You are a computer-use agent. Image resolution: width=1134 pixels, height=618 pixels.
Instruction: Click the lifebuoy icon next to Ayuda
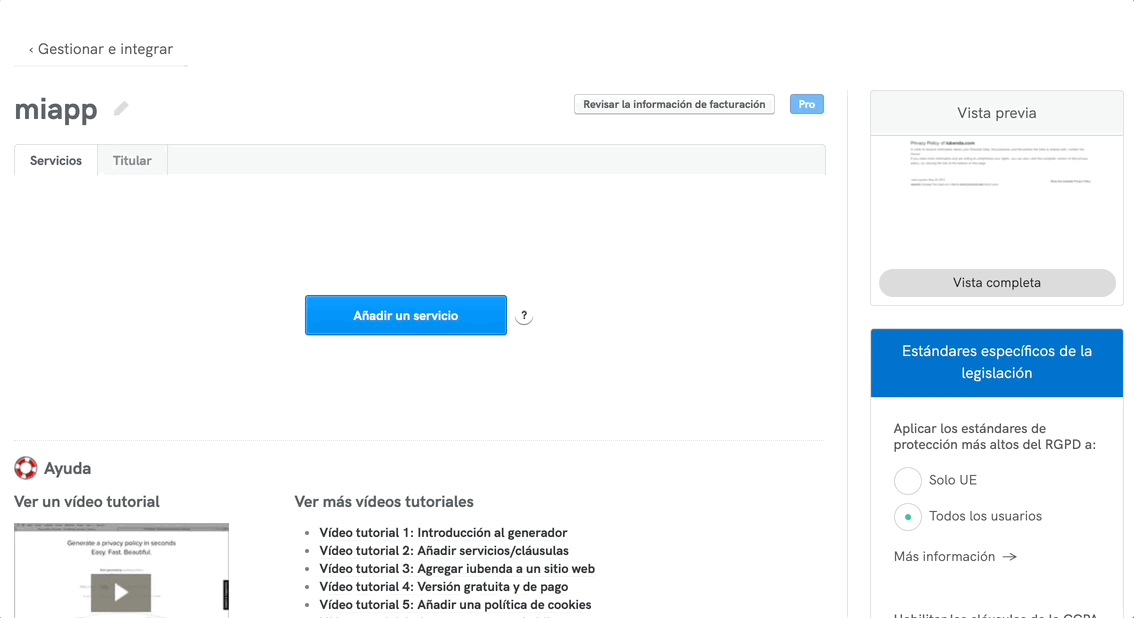(x=25, y=467)
